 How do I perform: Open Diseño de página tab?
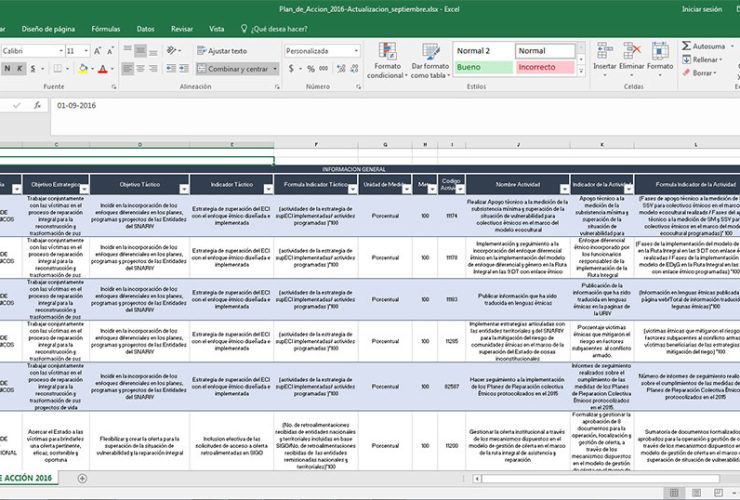click(x=48, y=29)
